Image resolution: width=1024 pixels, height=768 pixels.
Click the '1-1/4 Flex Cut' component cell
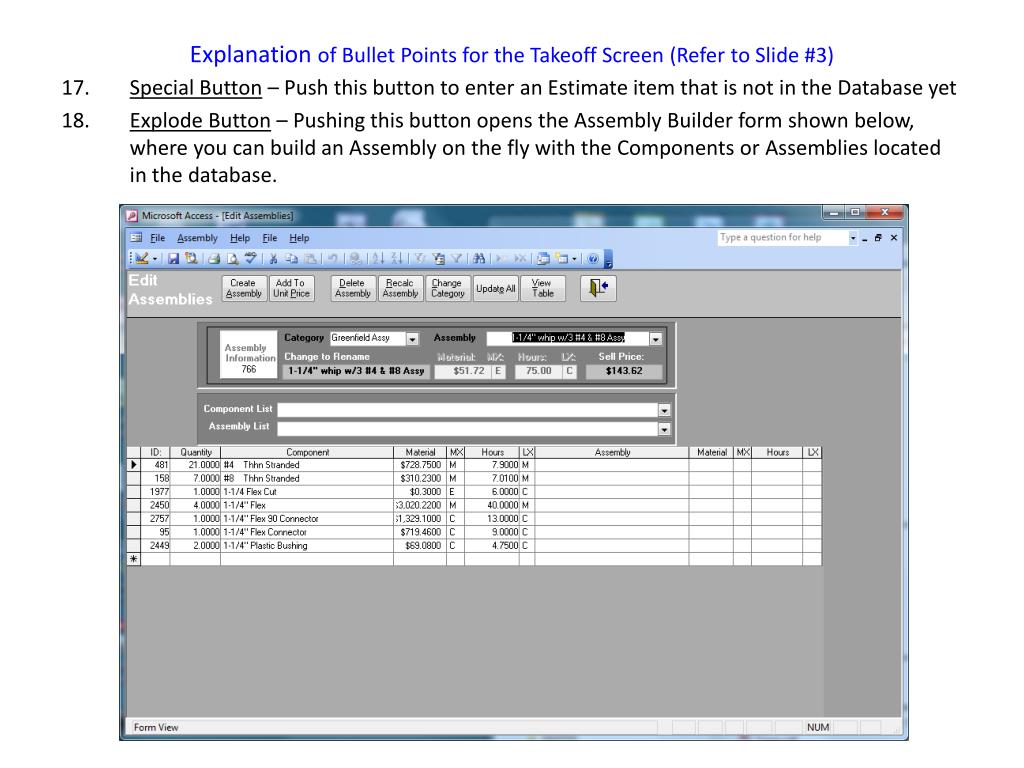pos(307,492)
